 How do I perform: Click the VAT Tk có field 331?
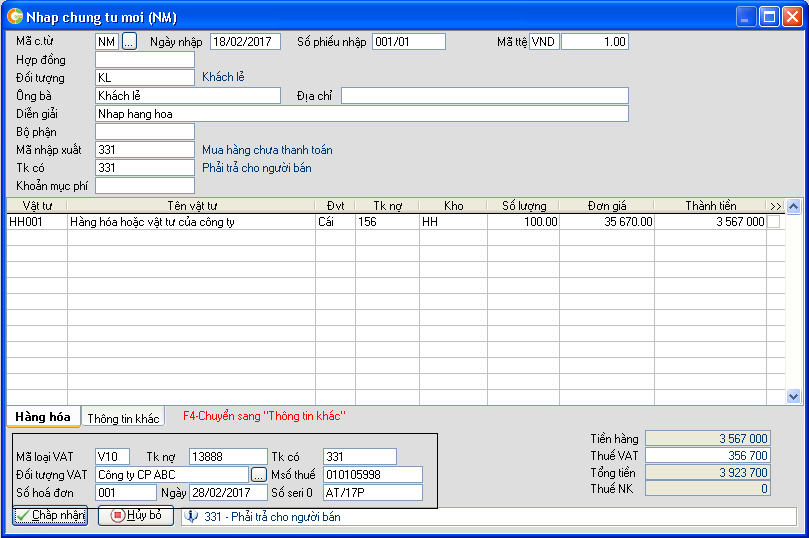[x=360, y=457]
